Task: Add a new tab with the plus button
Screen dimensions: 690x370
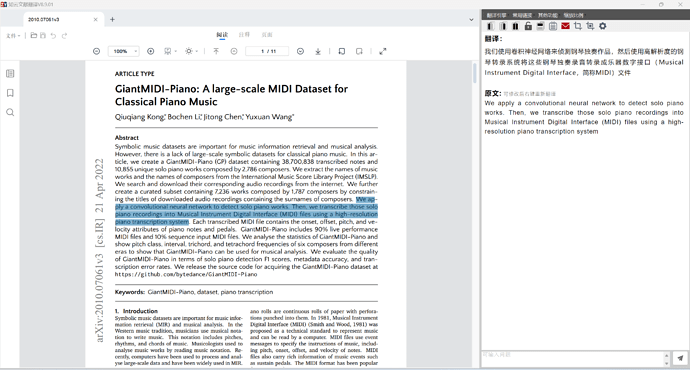Action: tap(112, 19)
